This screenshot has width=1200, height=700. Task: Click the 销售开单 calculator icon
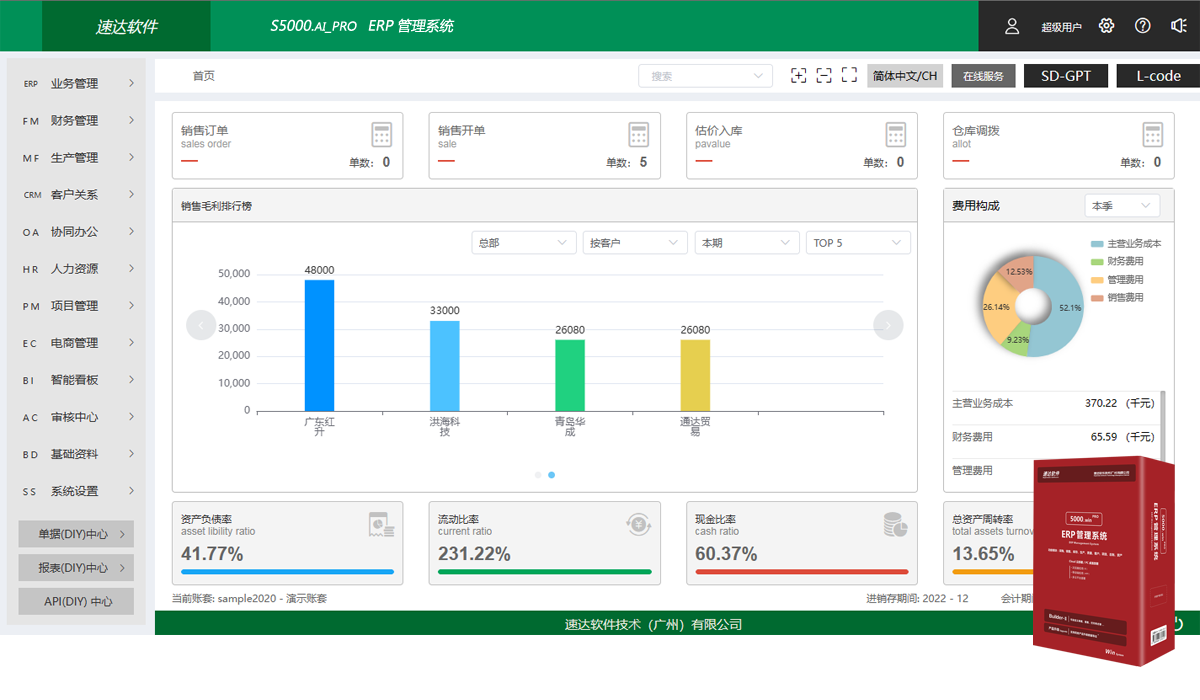coord(639,135)
